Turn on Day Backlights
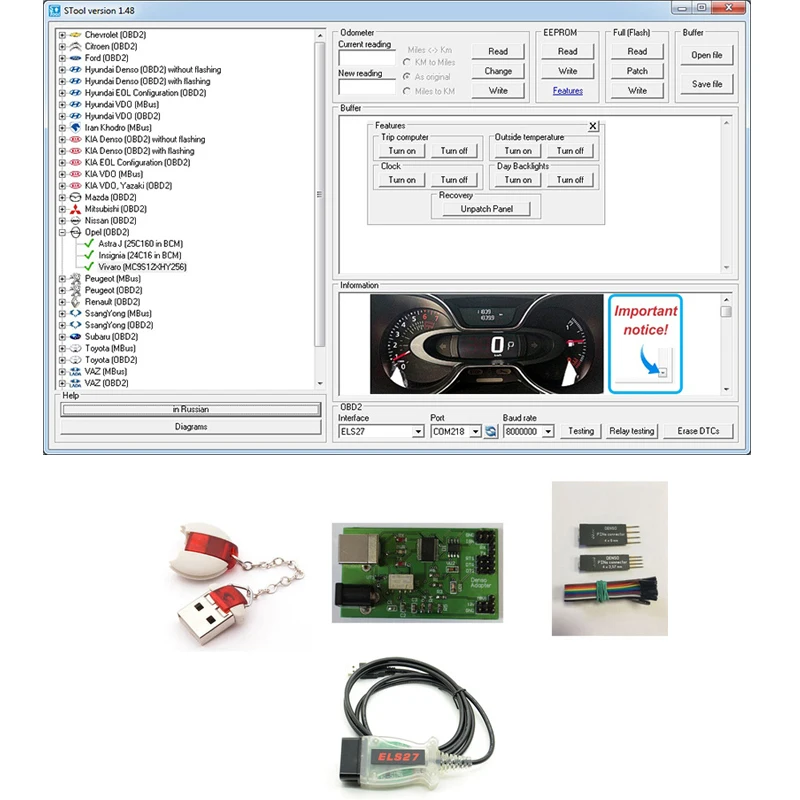800x800 pixels. point(518,180)
